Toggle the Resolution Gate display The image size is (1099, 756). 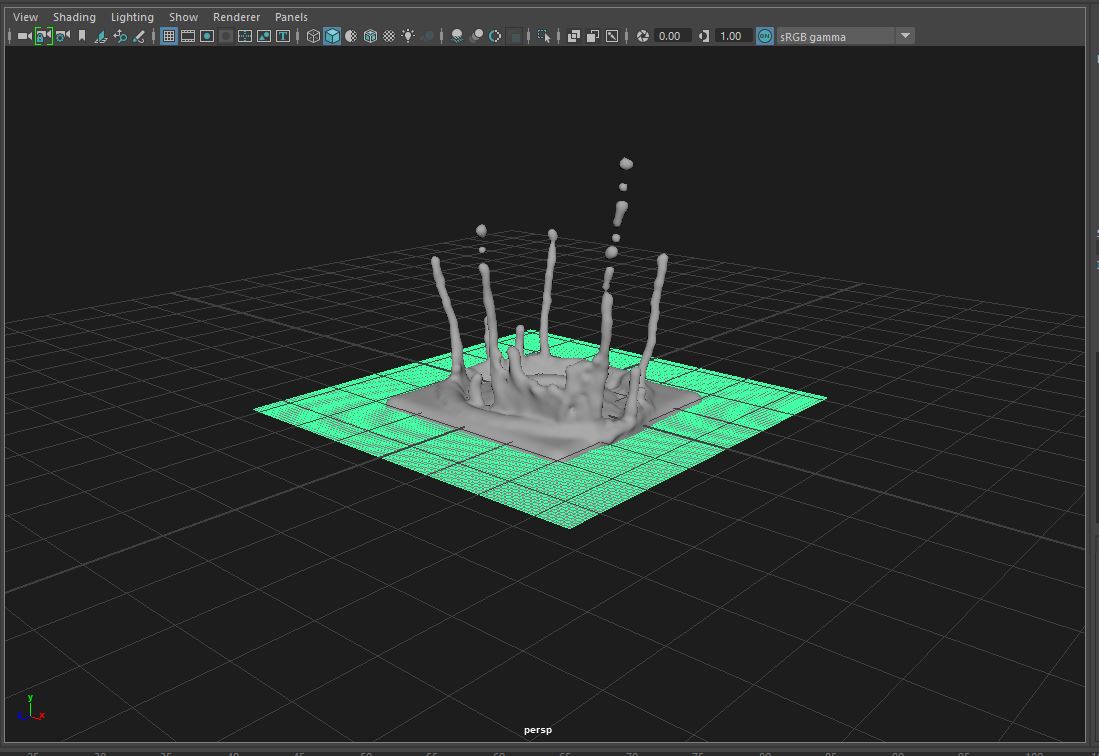tap(207, 36)
